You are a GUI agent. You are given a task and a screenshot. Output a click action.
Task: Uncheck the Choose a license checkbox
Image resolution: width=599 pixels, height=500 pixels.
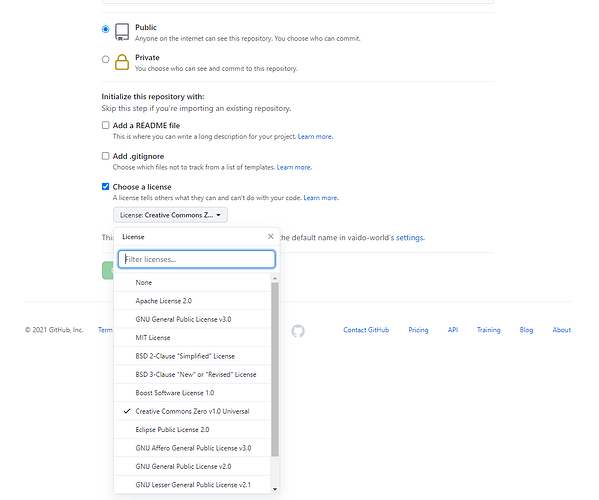click(105, 186)
